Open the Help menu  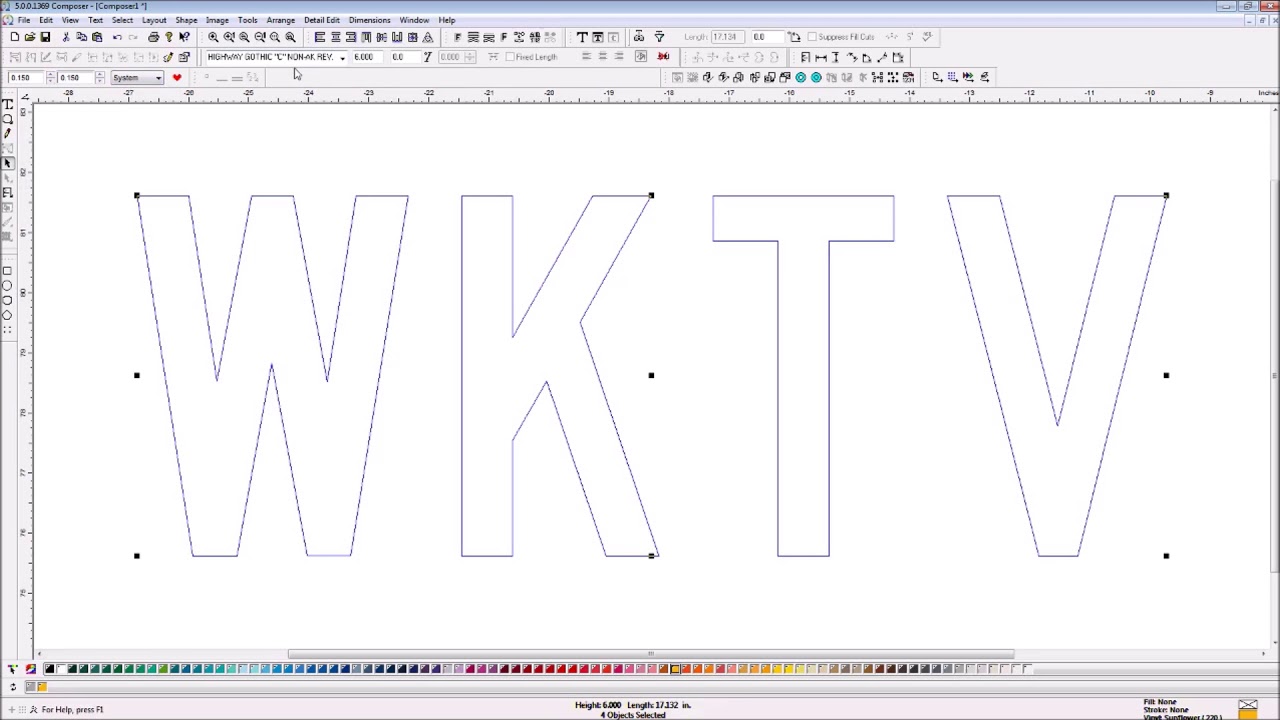(x=446, y=20)
